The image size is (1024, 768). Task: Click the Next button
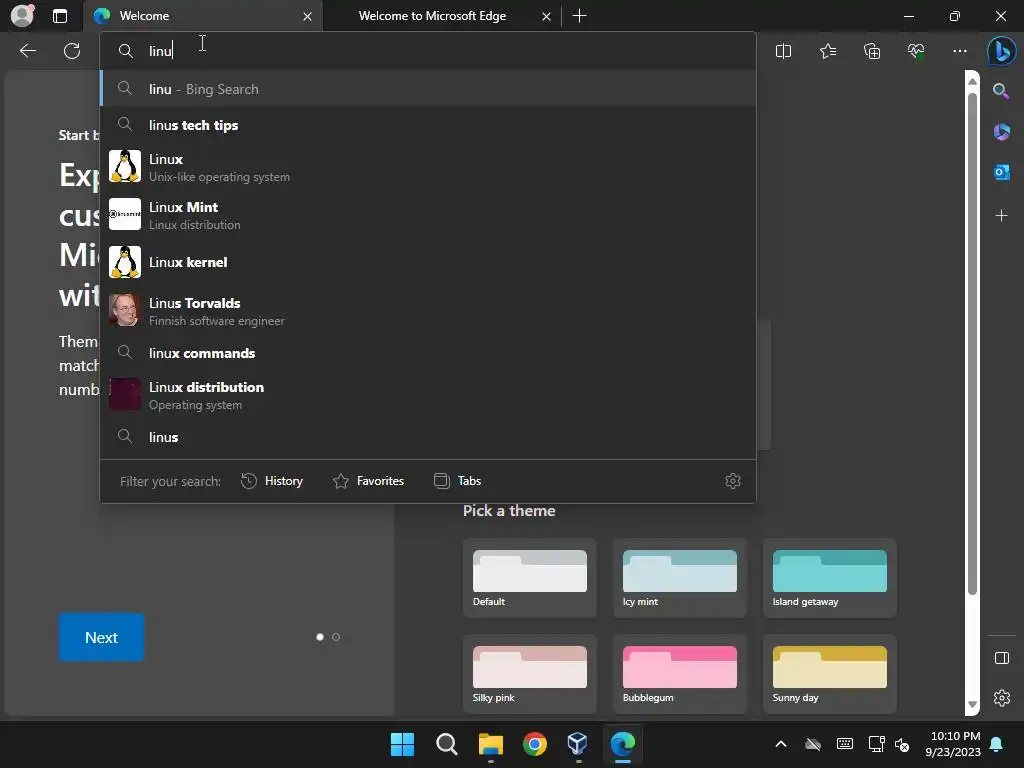[x=101, y=637]
